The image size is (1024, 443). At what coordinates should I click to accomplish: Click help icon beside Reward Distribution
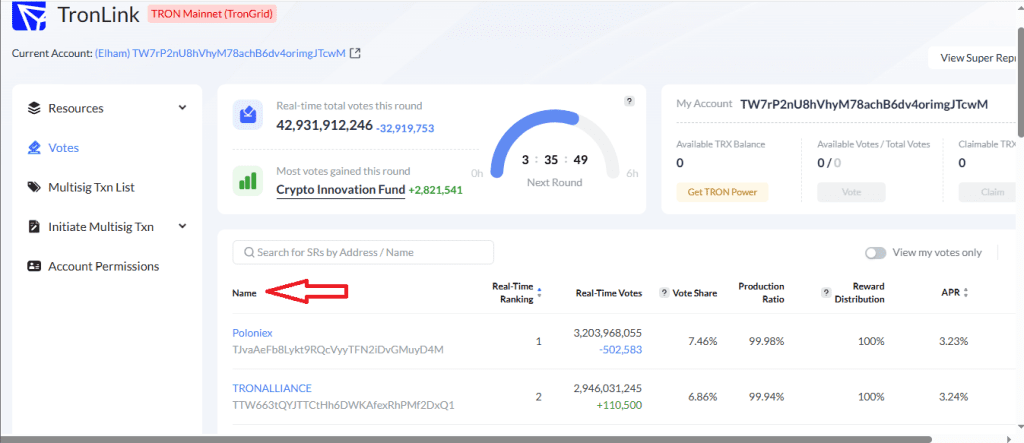click(x=826, y=292)
